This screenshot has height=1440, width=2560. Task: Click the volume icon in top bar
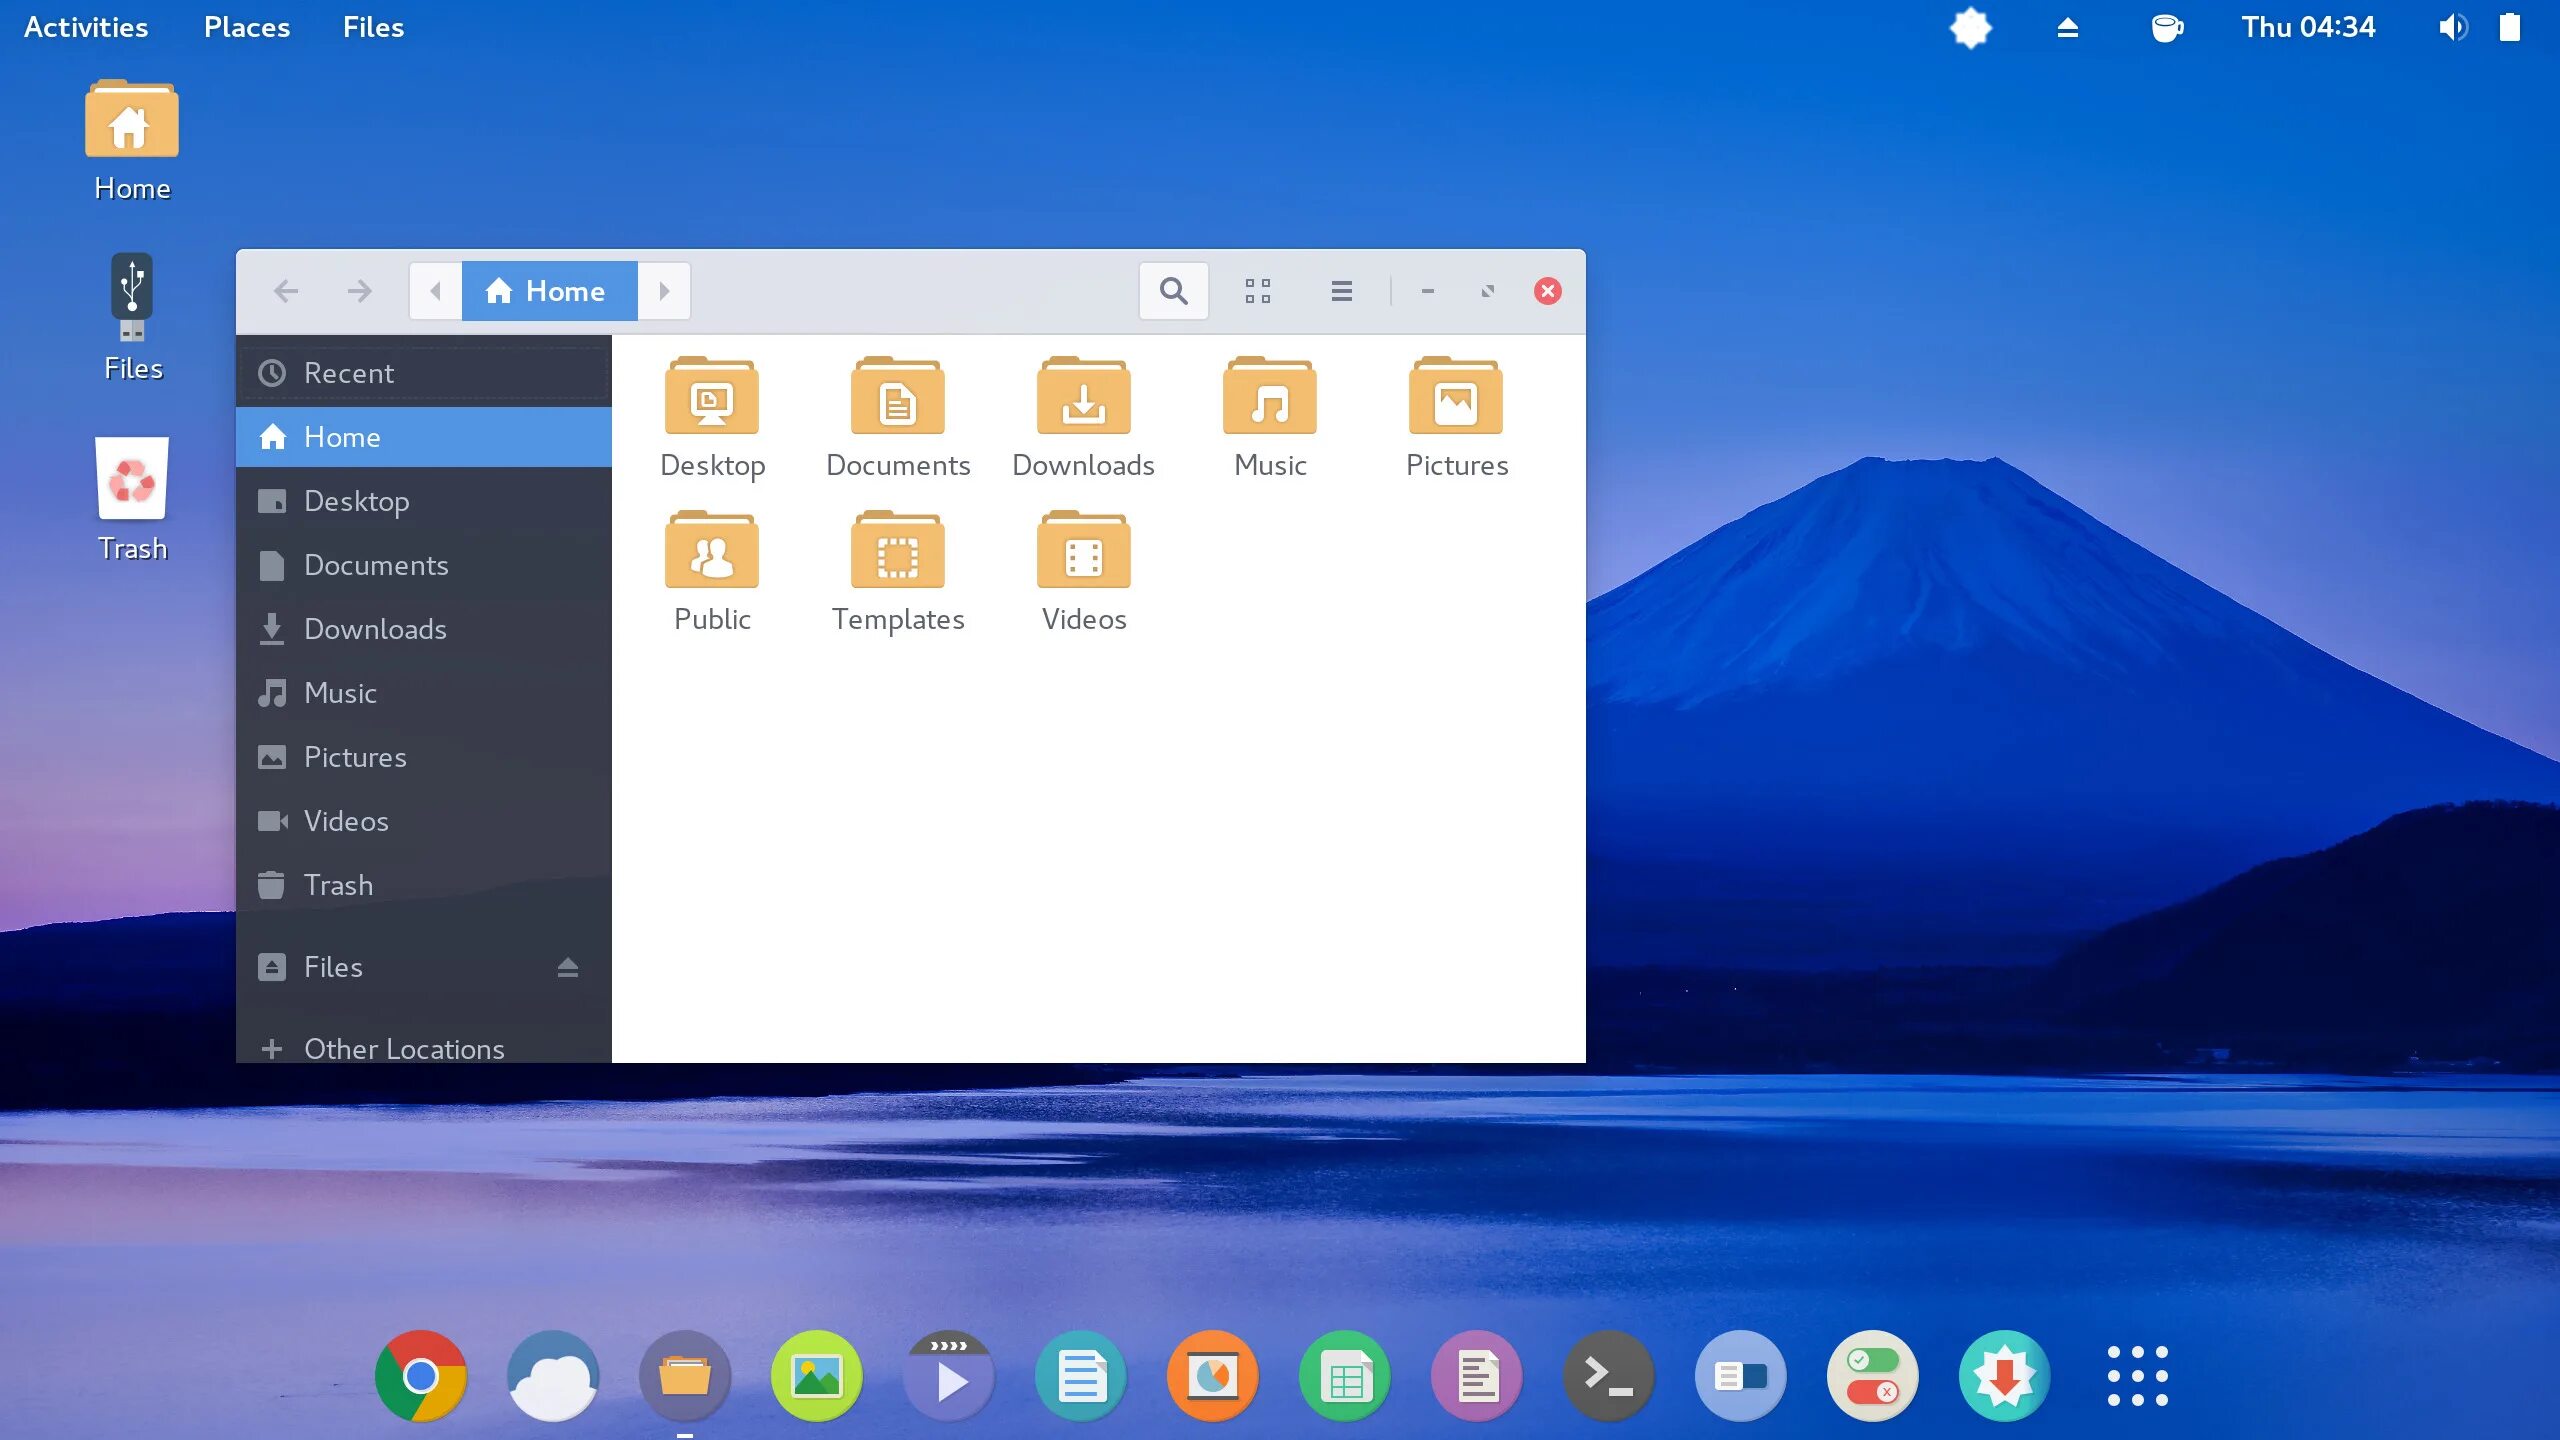coord(2452,27)
